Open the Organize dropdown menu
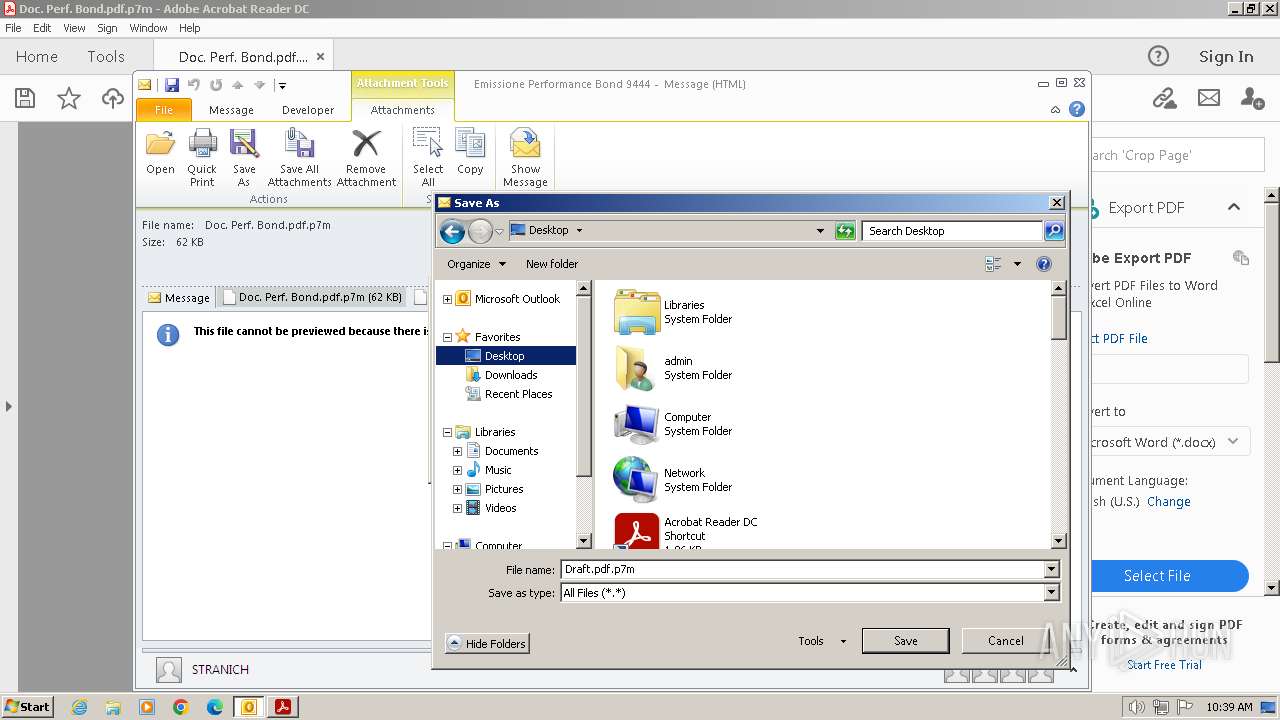Viewport: 1280px width, 720px height. click(476, 264)
